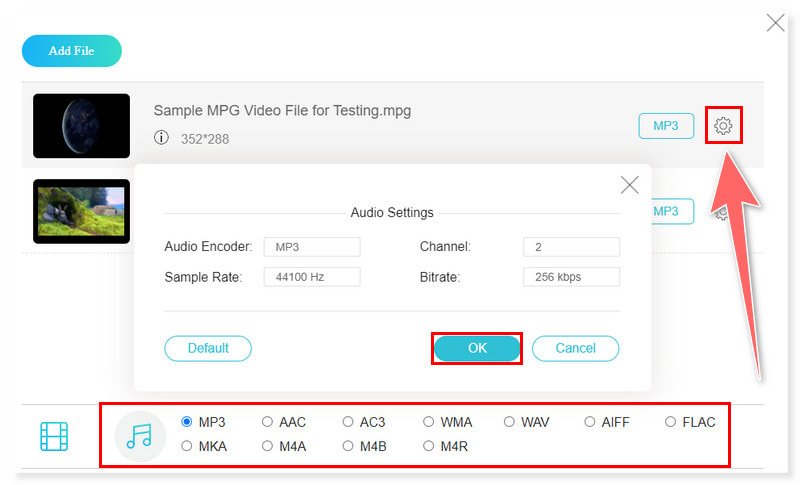Open the Sample Rate 44100 Hz dropdown
800x485 pixels.
point(312,277)
